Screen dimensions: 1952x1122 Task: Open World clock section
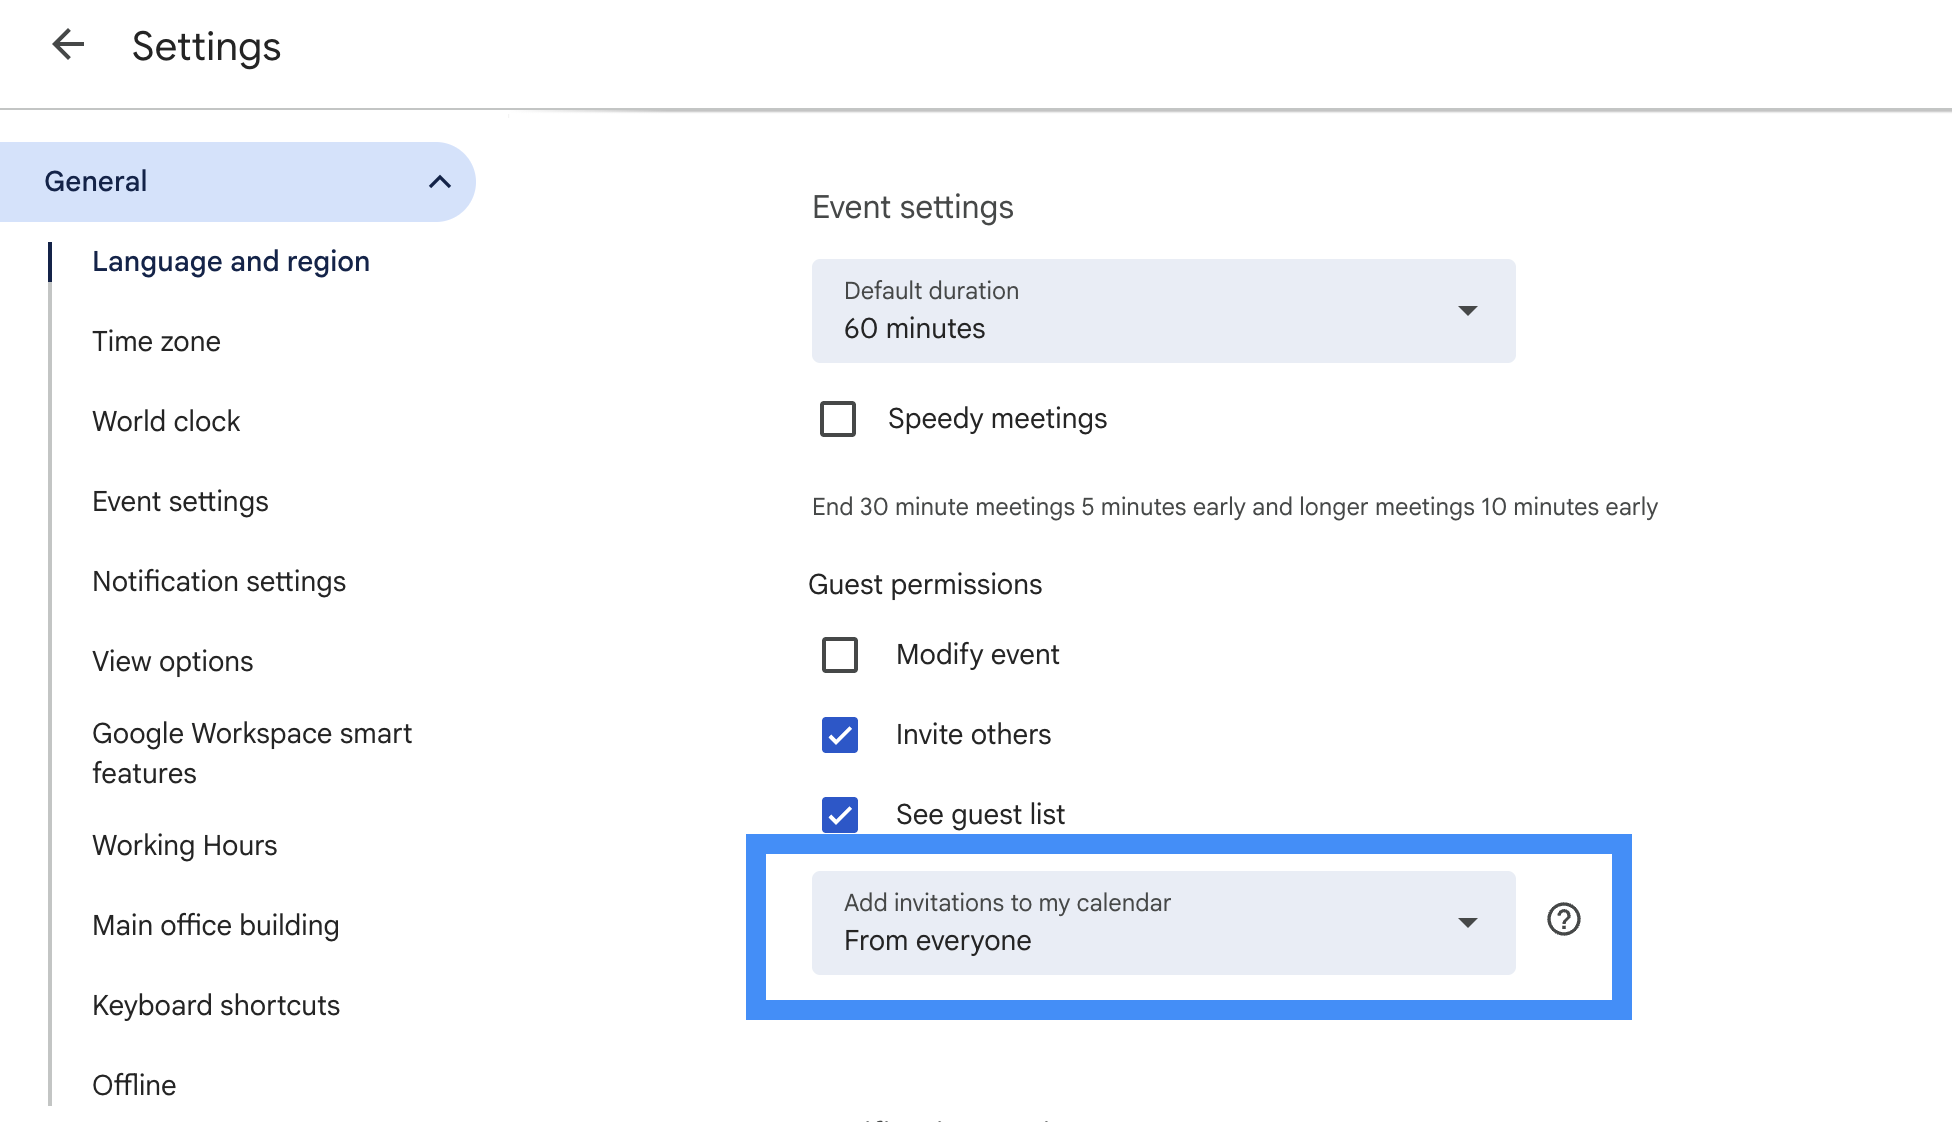tap(166, 422)
